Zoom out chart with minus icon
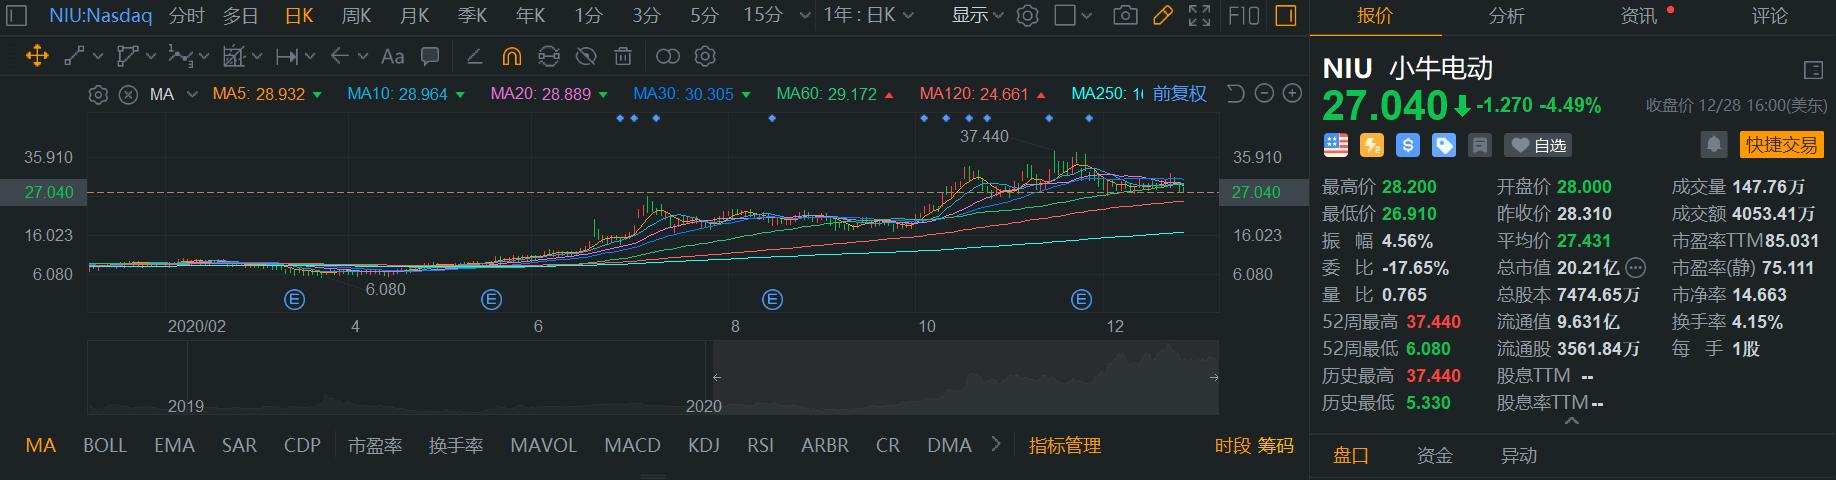The image size is (1836, 480). pos(1264,93)
